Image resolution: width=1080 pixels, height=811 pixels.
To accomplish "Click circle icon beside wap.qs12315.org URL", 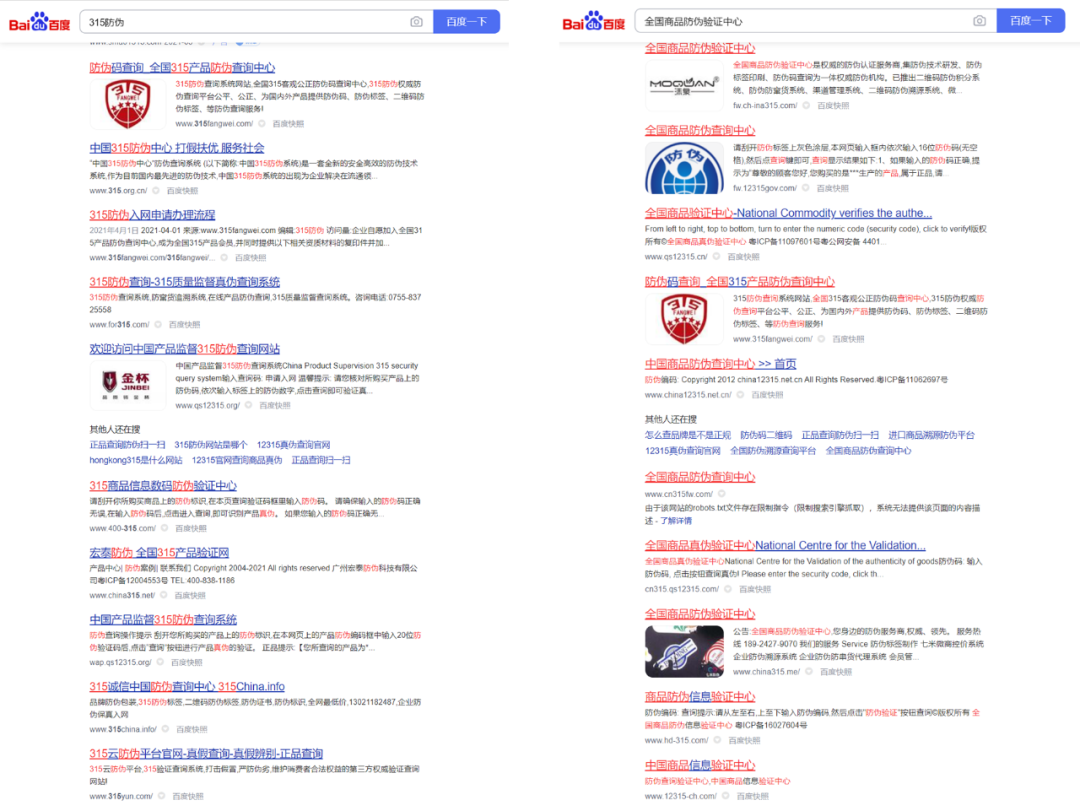I will [x=160, y=662].
